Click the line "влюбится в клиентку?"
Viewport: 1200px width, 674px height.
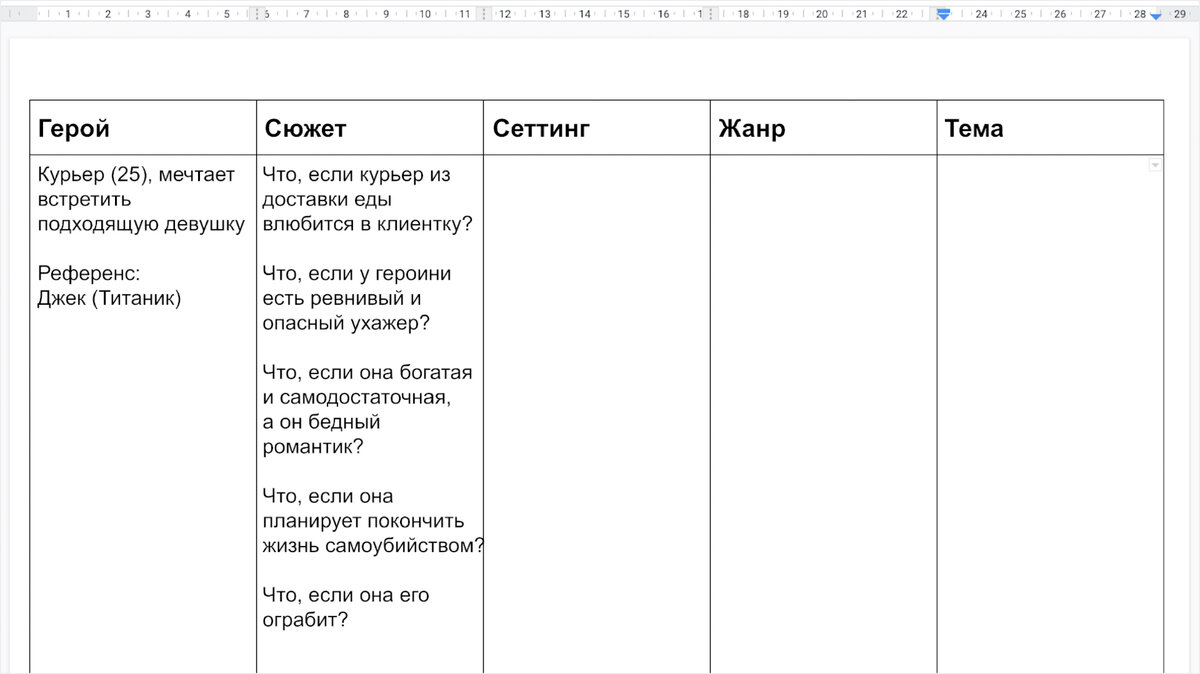click(x=367, y=224)
